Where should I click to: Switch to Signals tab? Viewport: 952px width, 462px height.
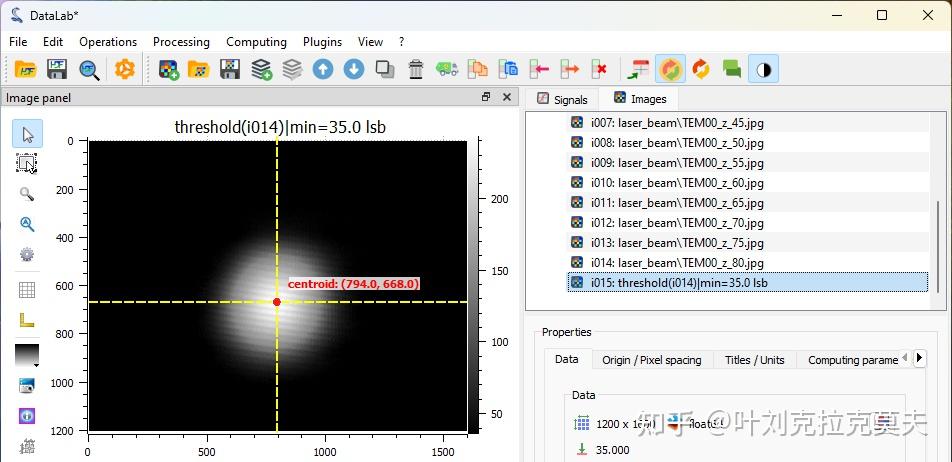click(562, 100)
